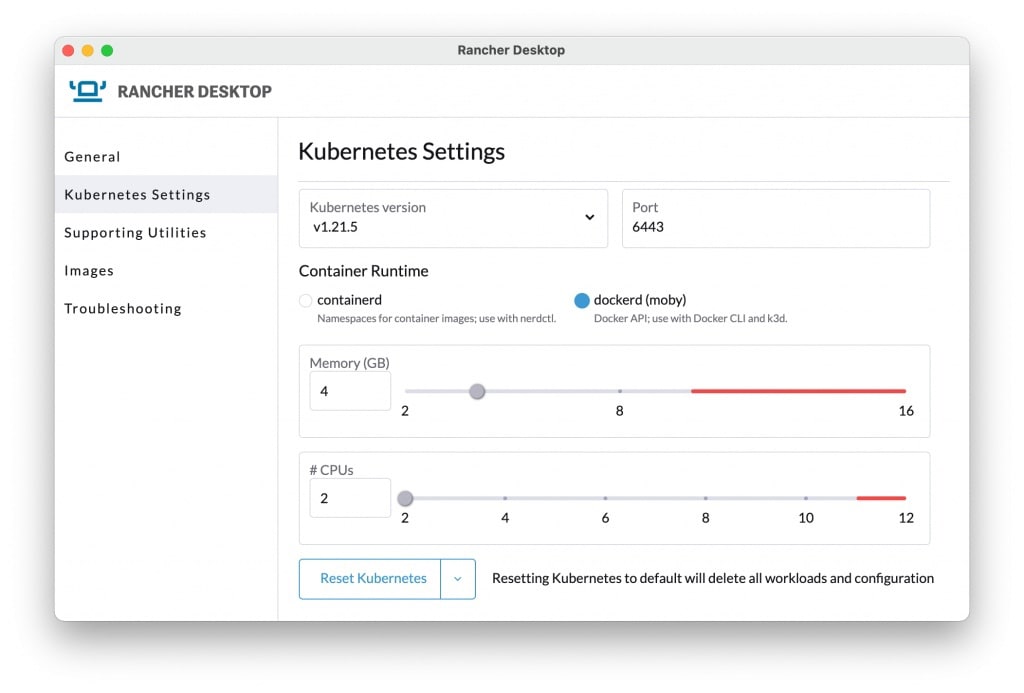Click the green fullscreen window button

[107, 51]
